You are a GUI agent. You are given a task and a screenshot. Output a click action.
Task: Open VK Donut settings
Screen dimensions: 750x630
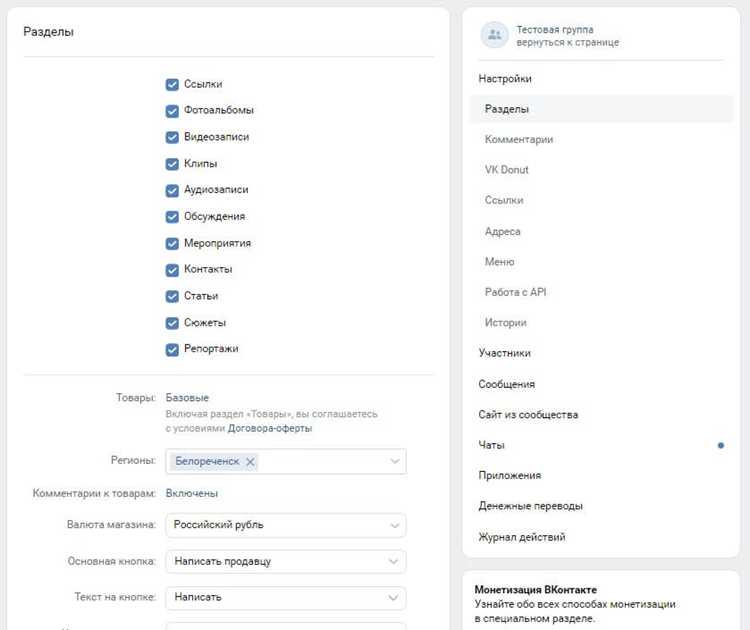coord(507,170)
